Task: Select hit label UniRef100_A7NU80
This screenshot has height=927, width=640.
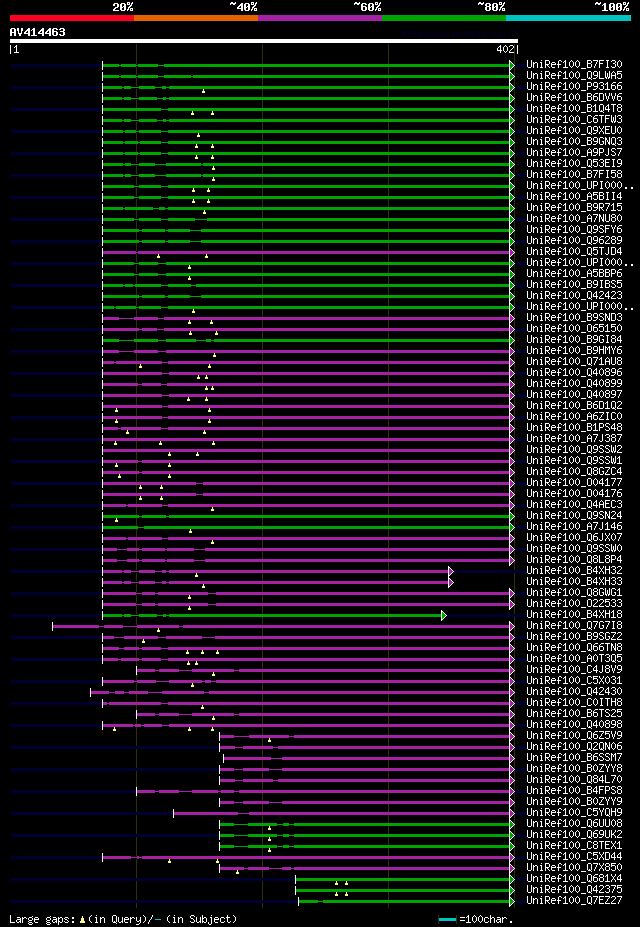Action: 574,219
